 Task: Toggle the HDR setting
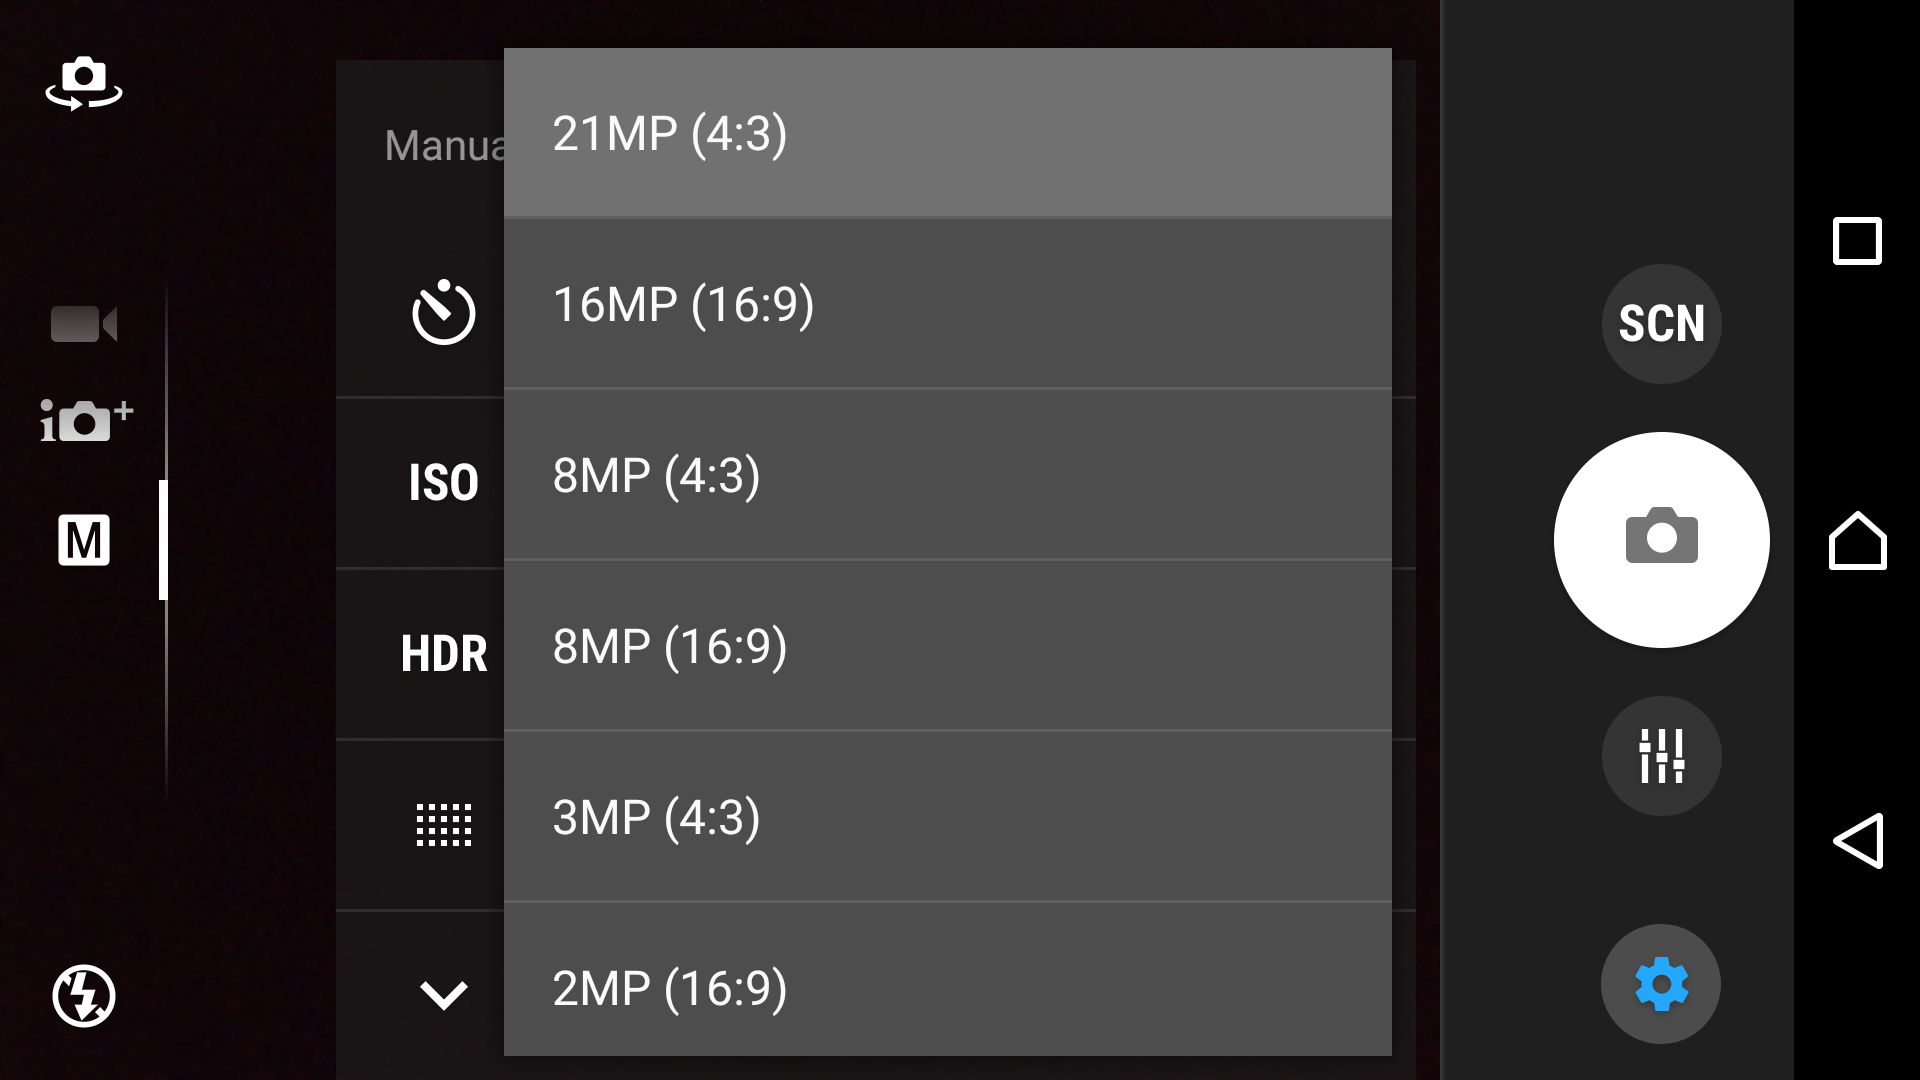pyautogui.click(x=443, y=654)
